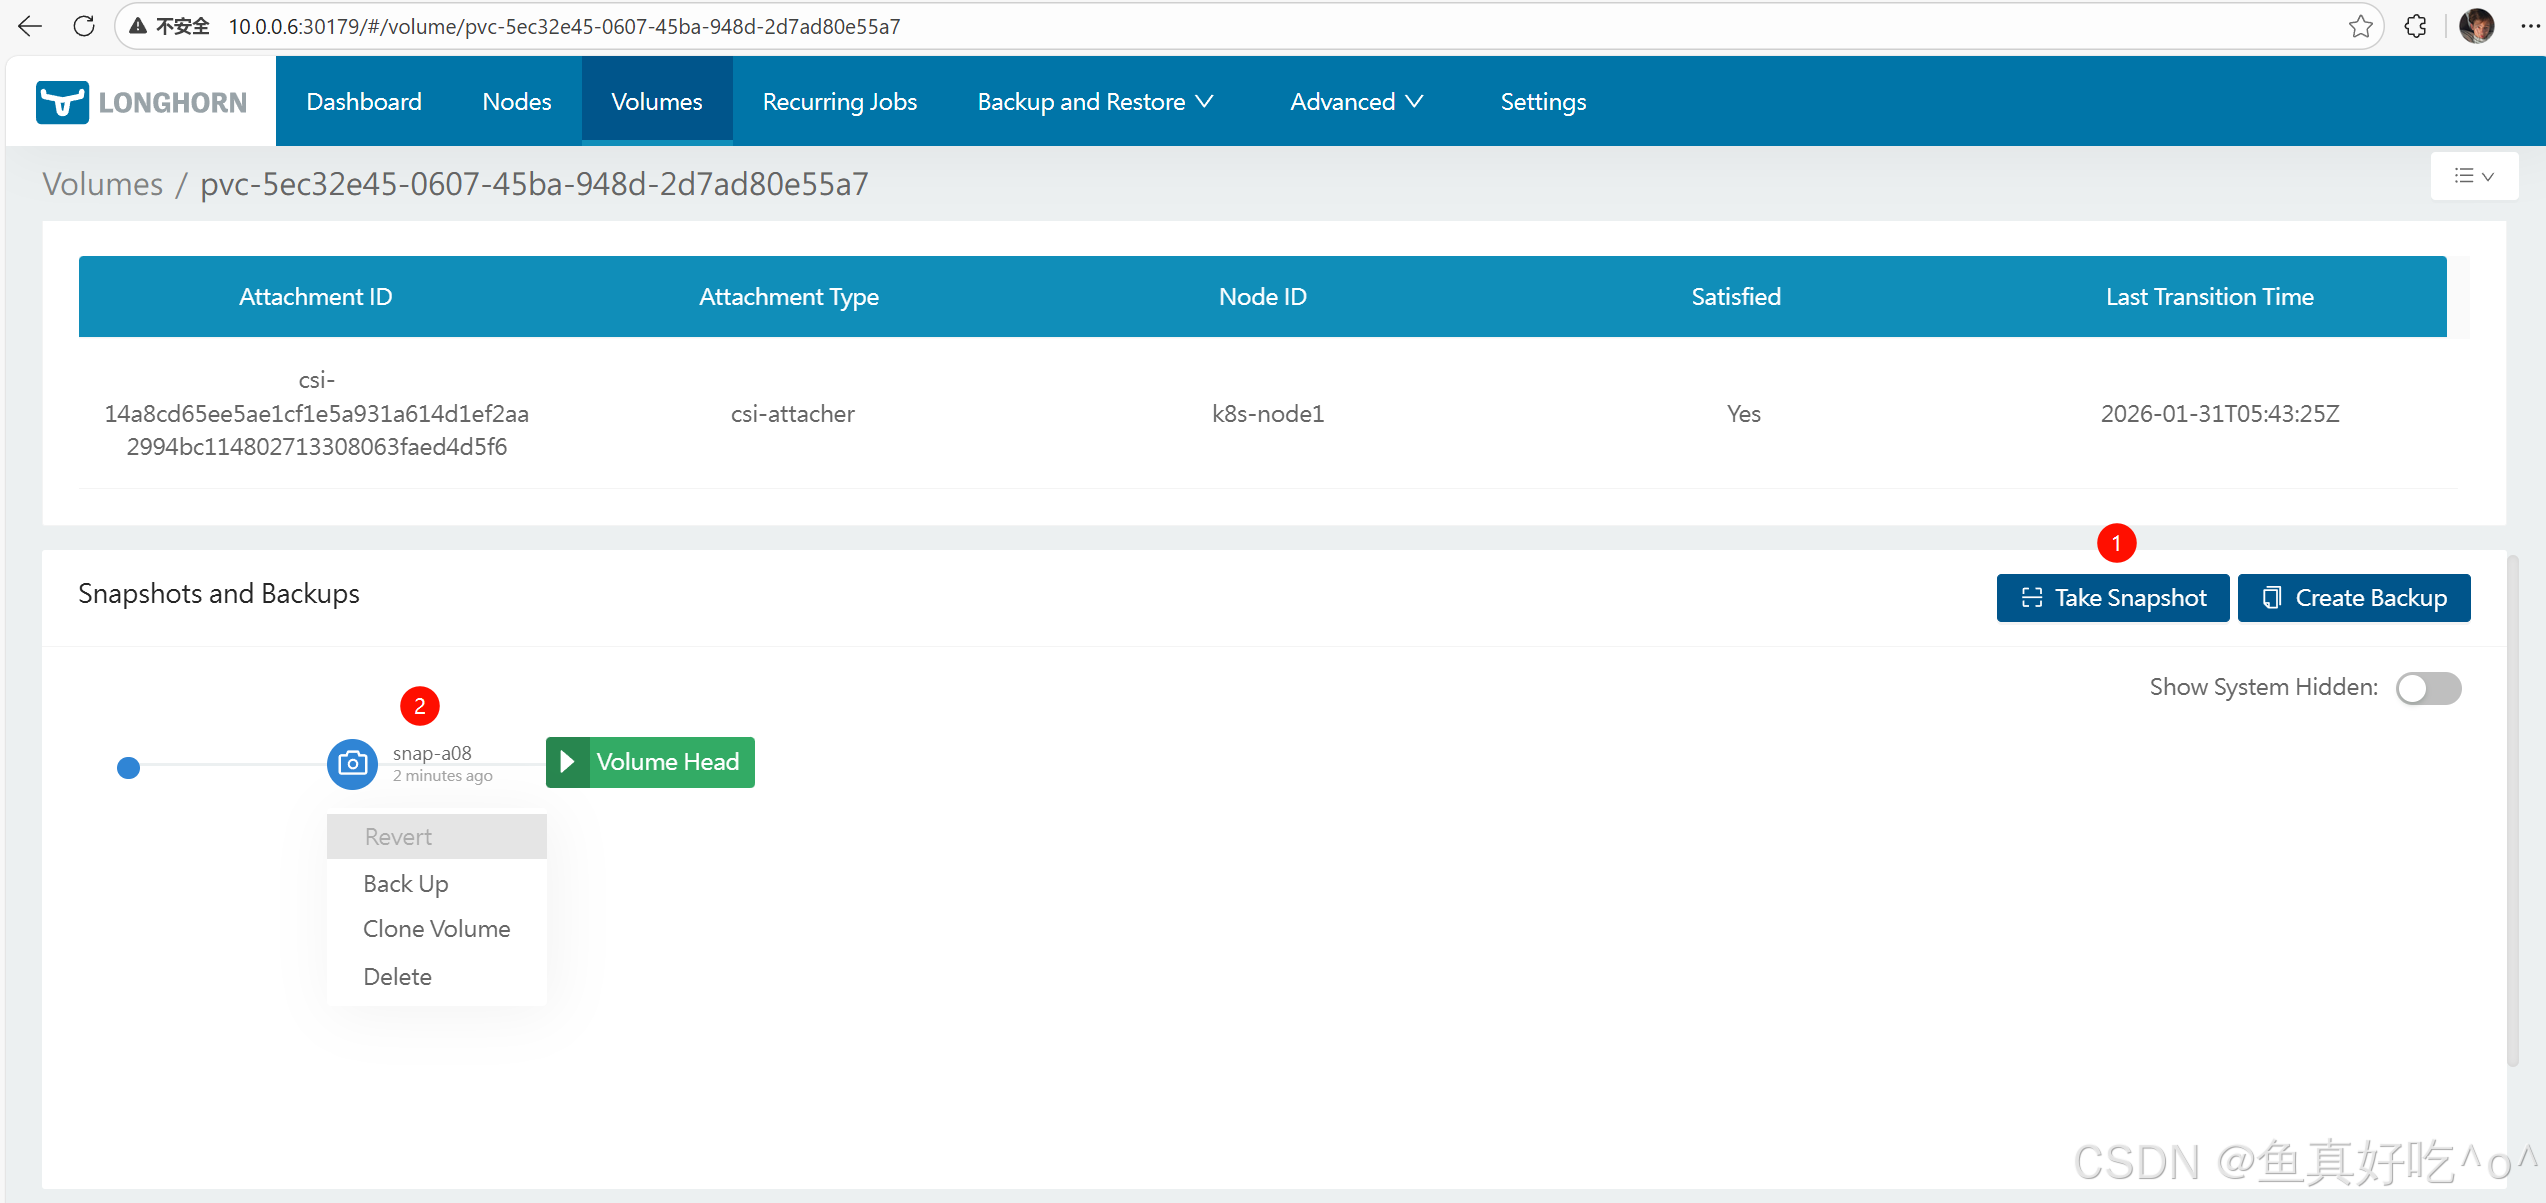Click the Volume Head play arrow icon

pos(567,762)
